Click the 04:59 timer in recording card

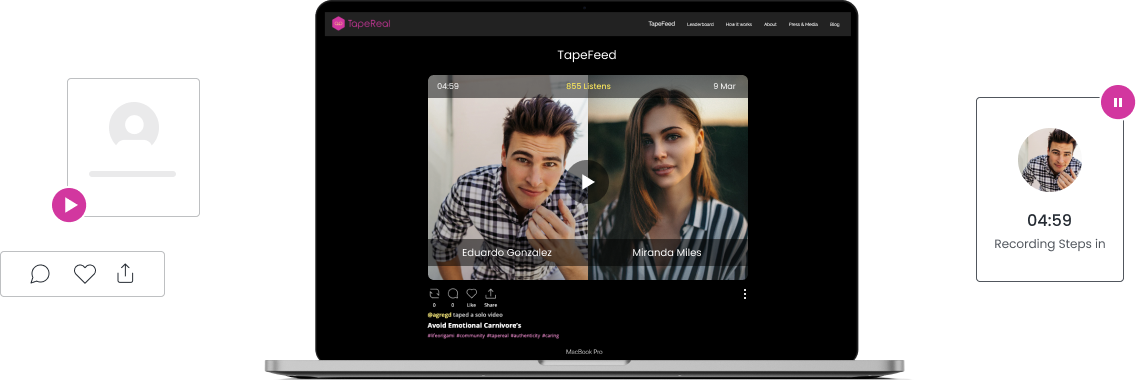(x=1049, y=220)
